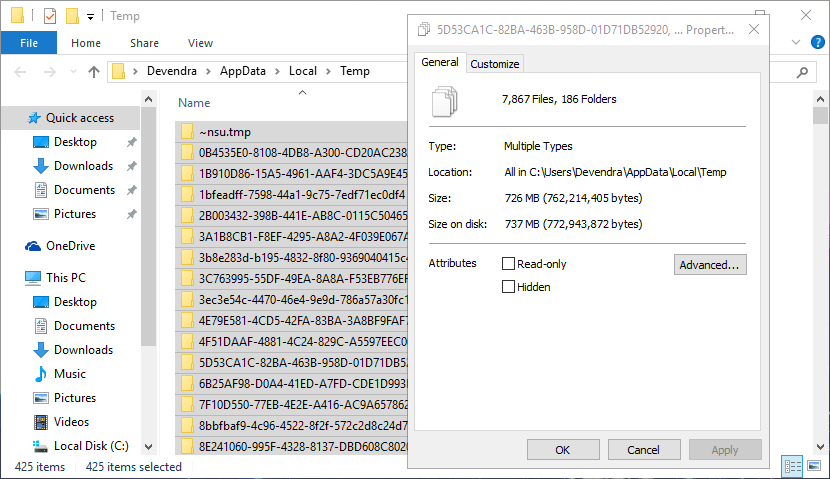Open the File menu
This screenshot has height=479, width=830.
point(29,43)
